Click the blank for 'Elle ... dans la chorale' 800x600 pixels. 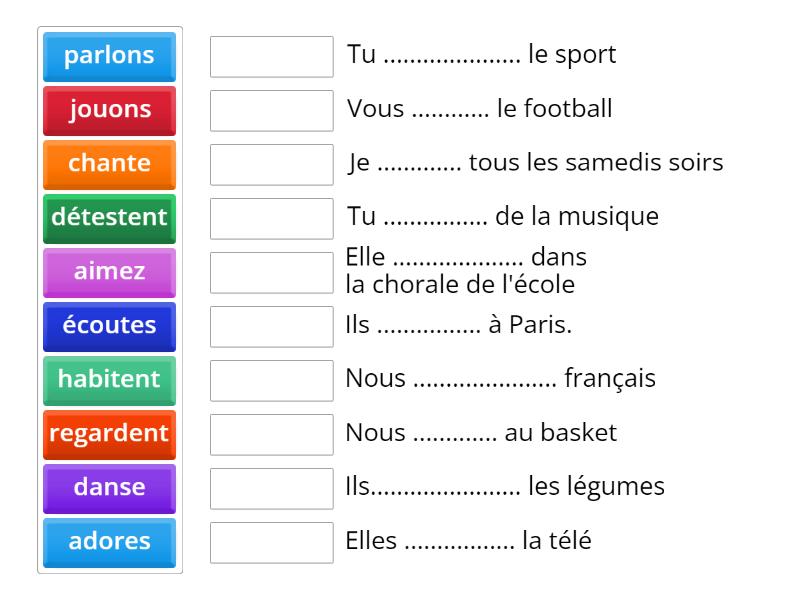click(x=271, y=273)
